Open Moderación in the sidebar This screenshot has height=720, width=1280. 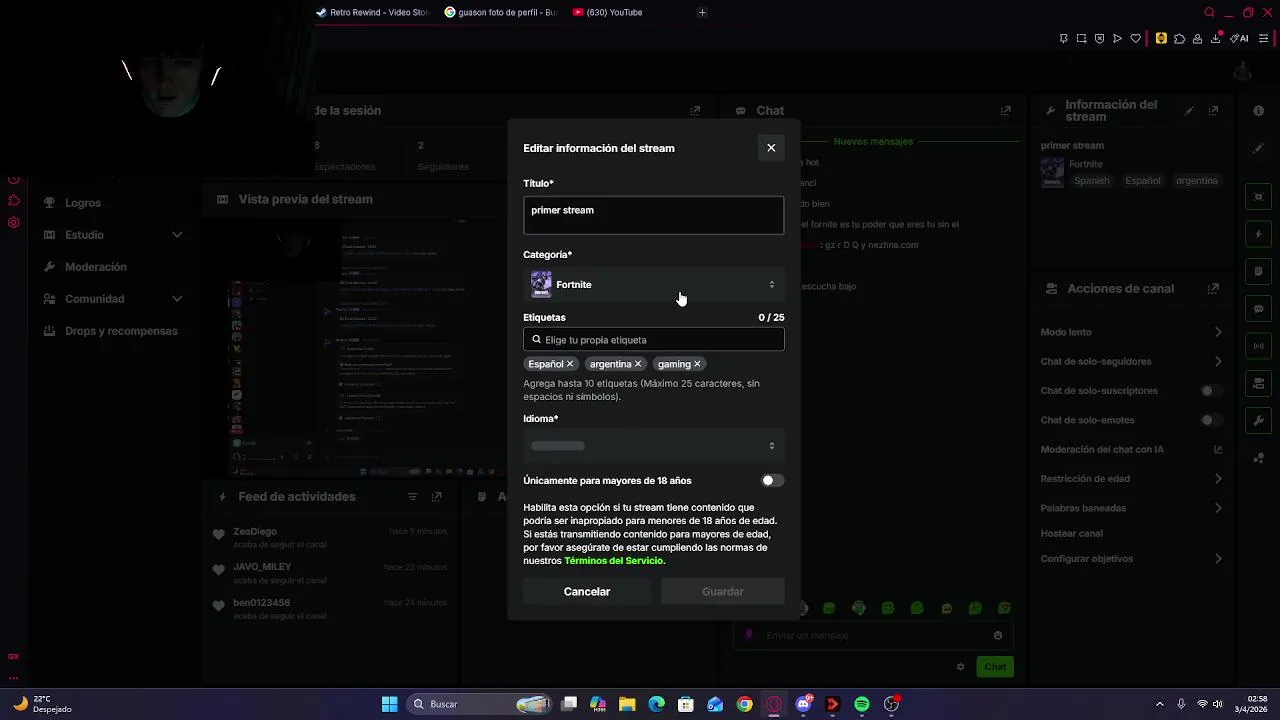click(x=96, y=267)
